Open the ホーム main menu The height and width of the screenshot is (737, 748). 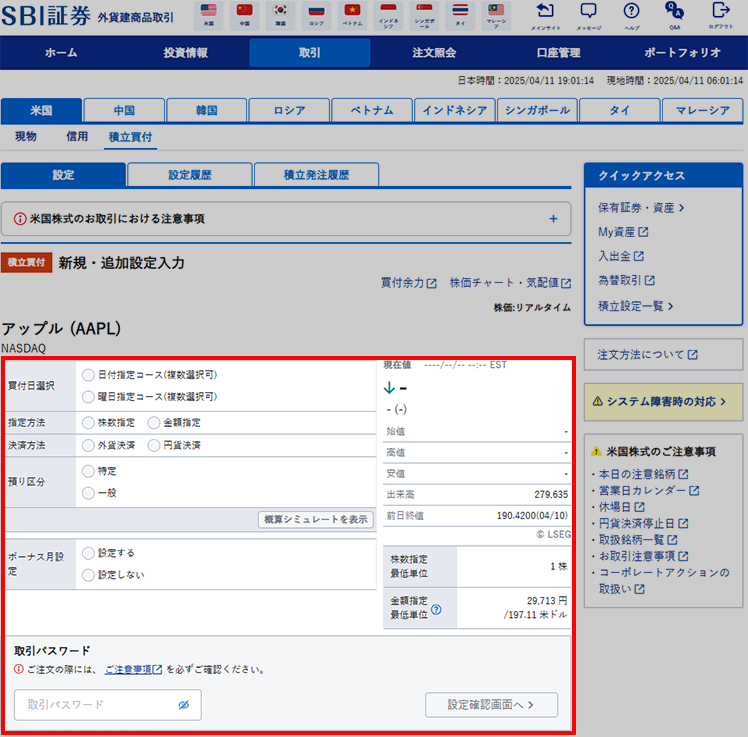61,52
